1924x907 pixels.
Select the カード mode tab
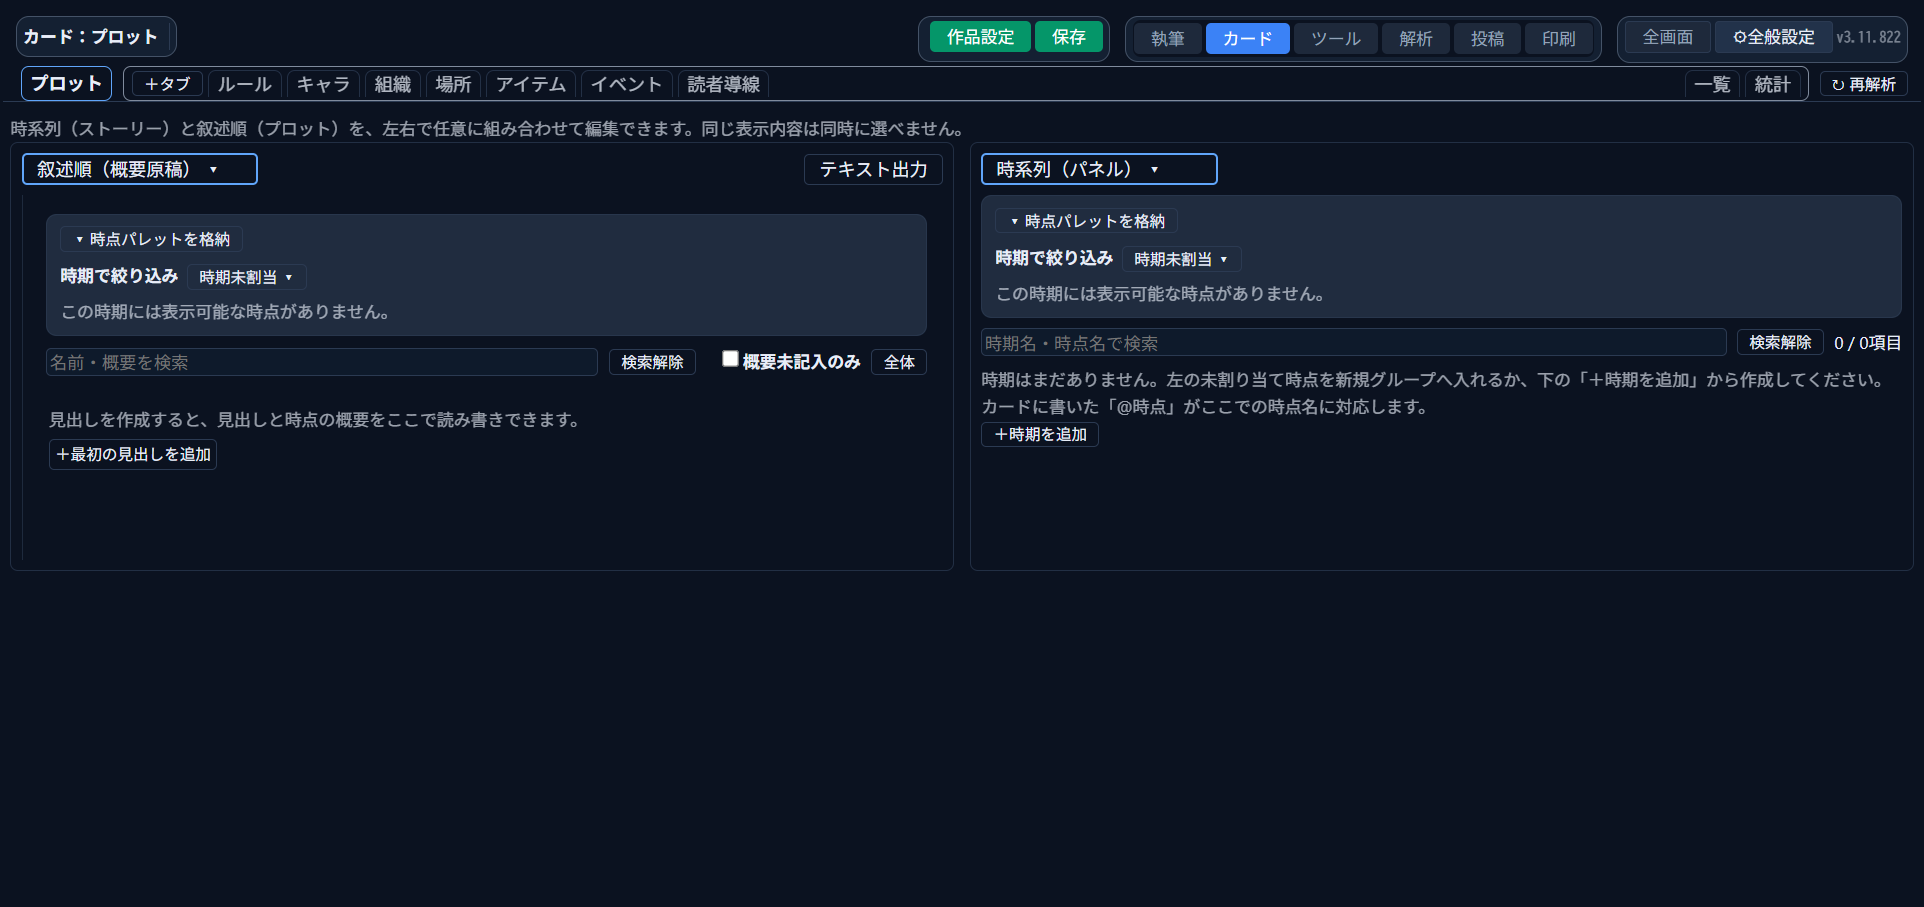click(x=1247, y=38)
